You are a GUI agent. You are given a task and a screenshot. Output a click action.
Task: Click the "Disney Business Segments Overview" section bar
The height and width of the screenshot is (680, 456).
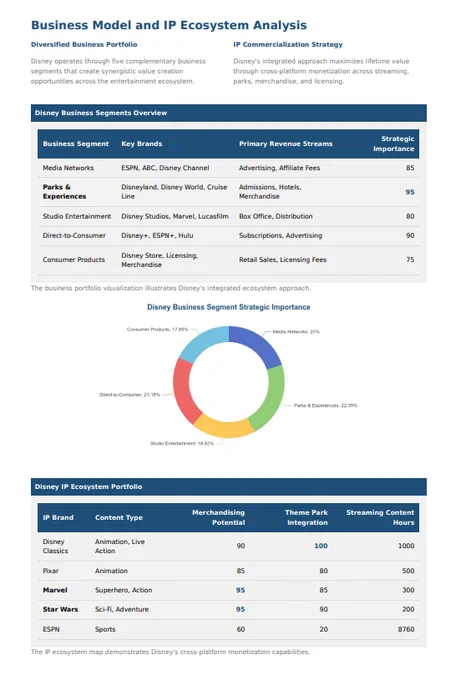[229, 113]
